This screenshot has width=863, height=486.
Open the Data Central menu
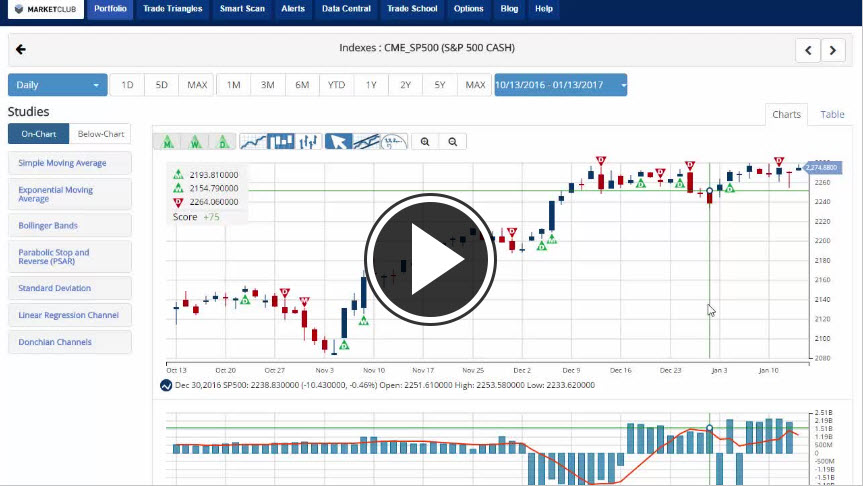tap(346, 9)
